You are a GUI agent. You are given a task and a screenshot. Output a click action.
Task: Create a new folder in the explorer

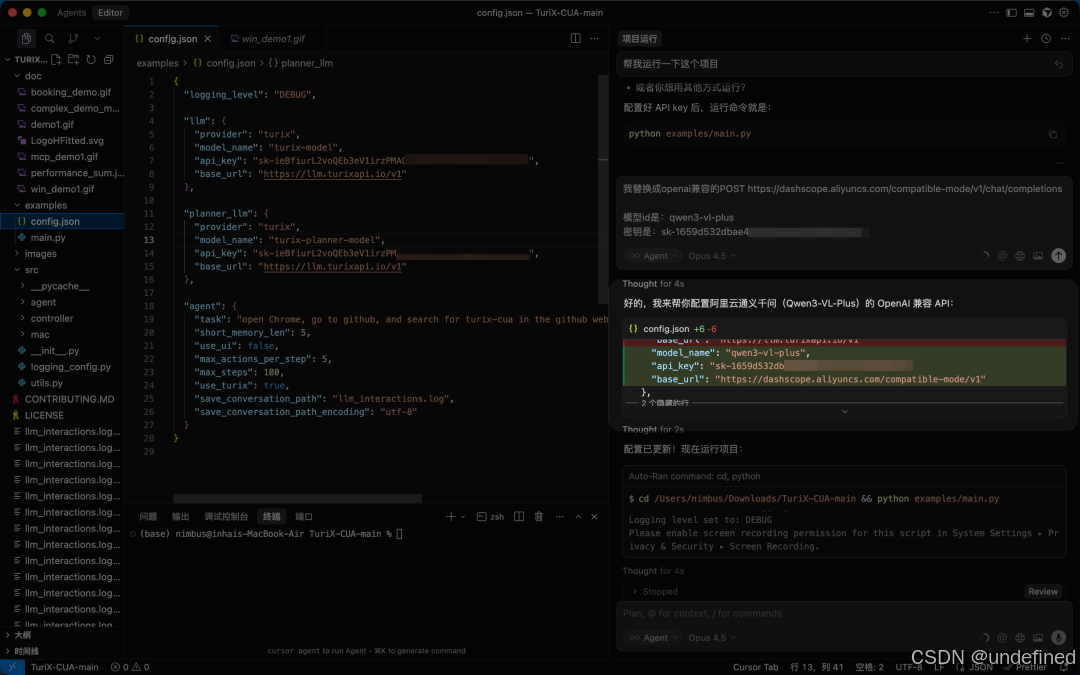[73, 59]
